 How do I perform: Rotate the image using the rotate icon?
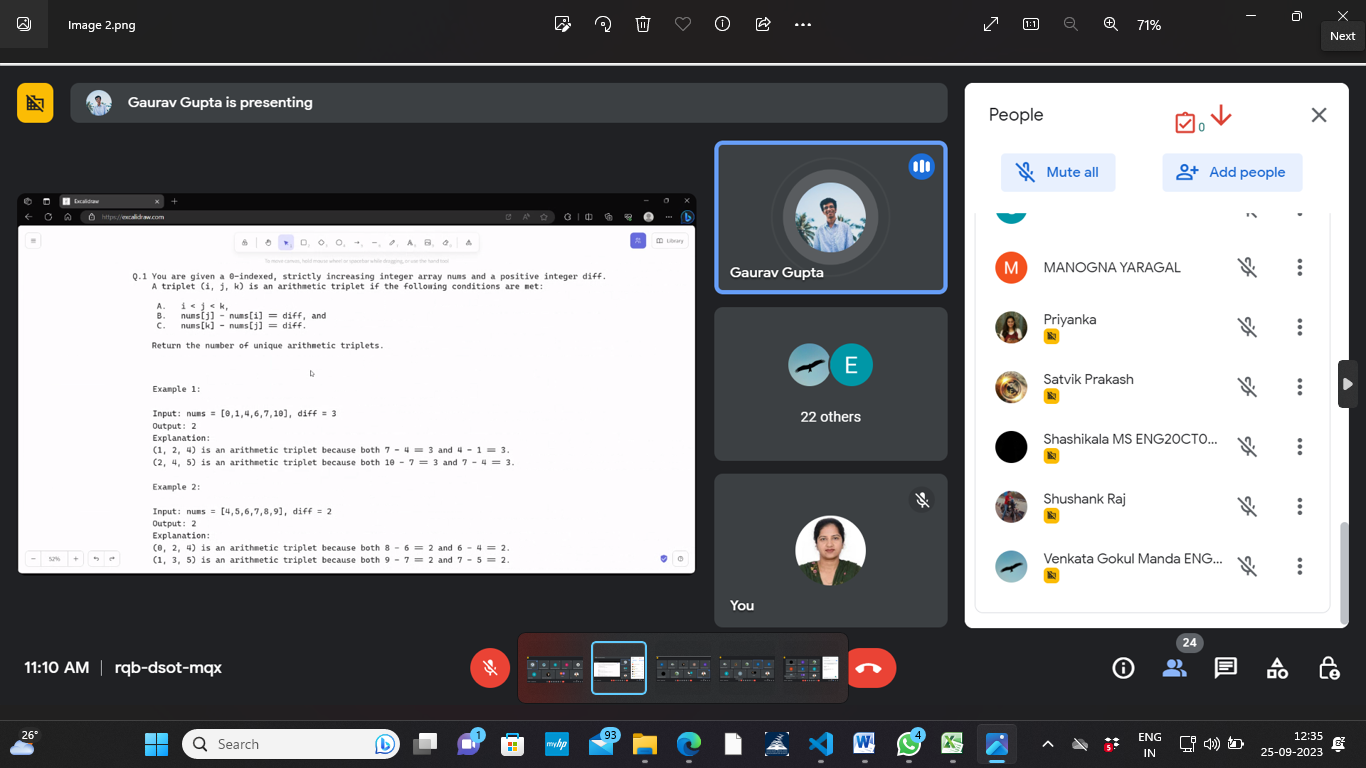coord(603,24)
